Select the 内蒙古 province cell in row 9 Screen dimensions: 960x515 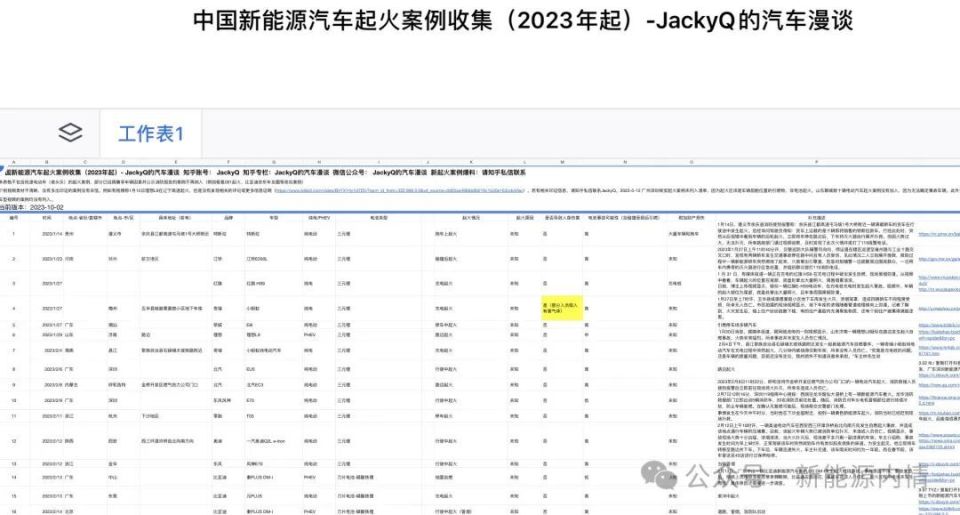pos(72,385)
